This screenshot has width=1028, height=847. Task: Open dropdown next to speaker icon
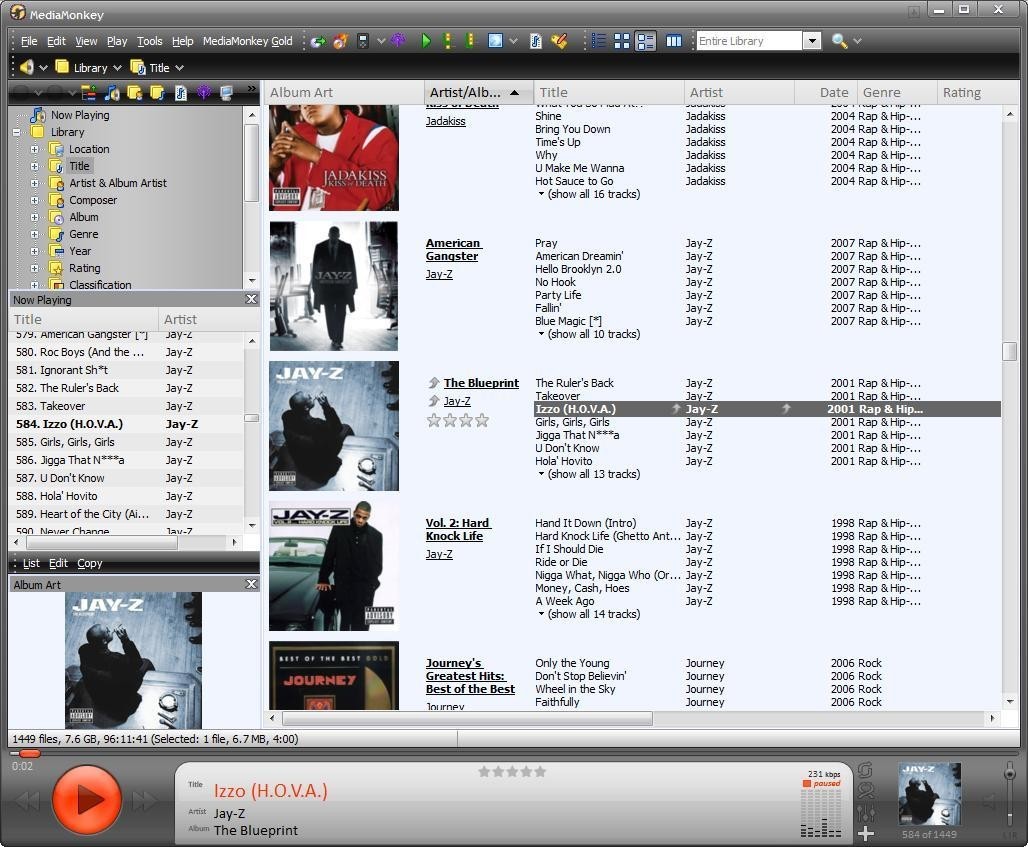click(43, 68)
